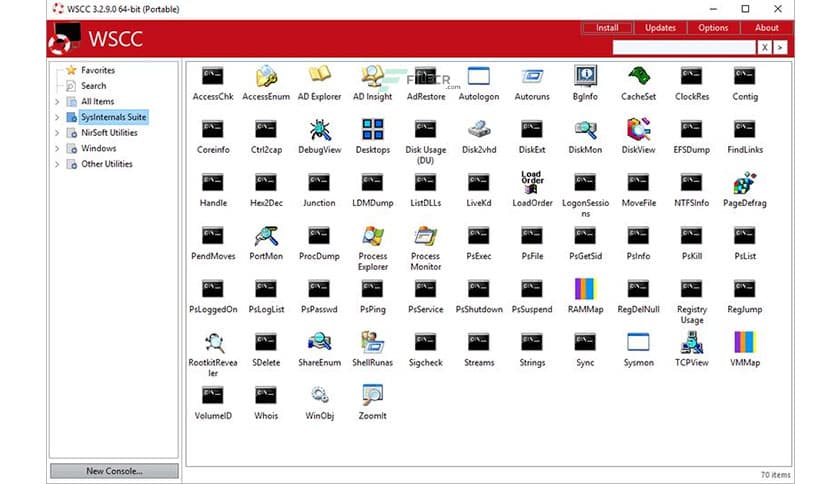The image size is (836, 484).
Task: Expand the SysInternals Suite node arrow
Action: (x=57, y=117)
